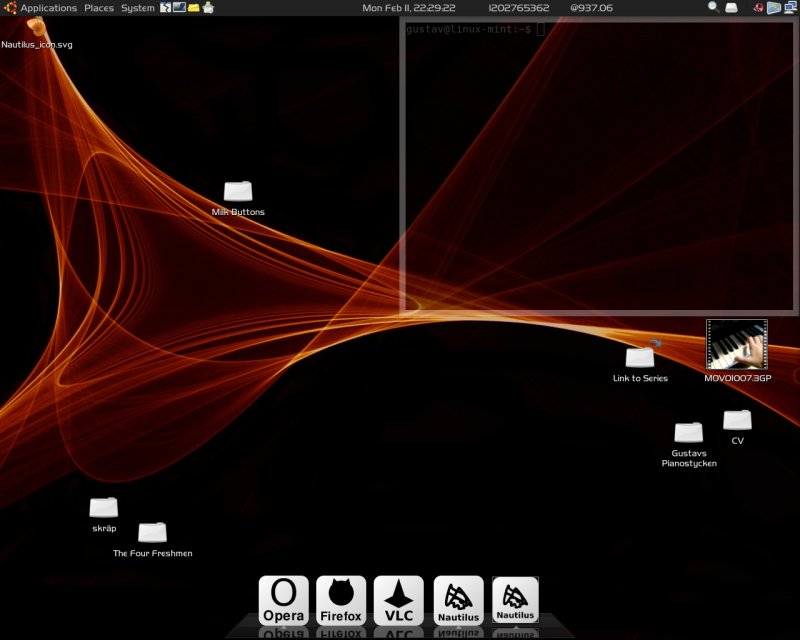Open the Applications menu
This screenshot has width=800, height=640.
tap(48, 8)
